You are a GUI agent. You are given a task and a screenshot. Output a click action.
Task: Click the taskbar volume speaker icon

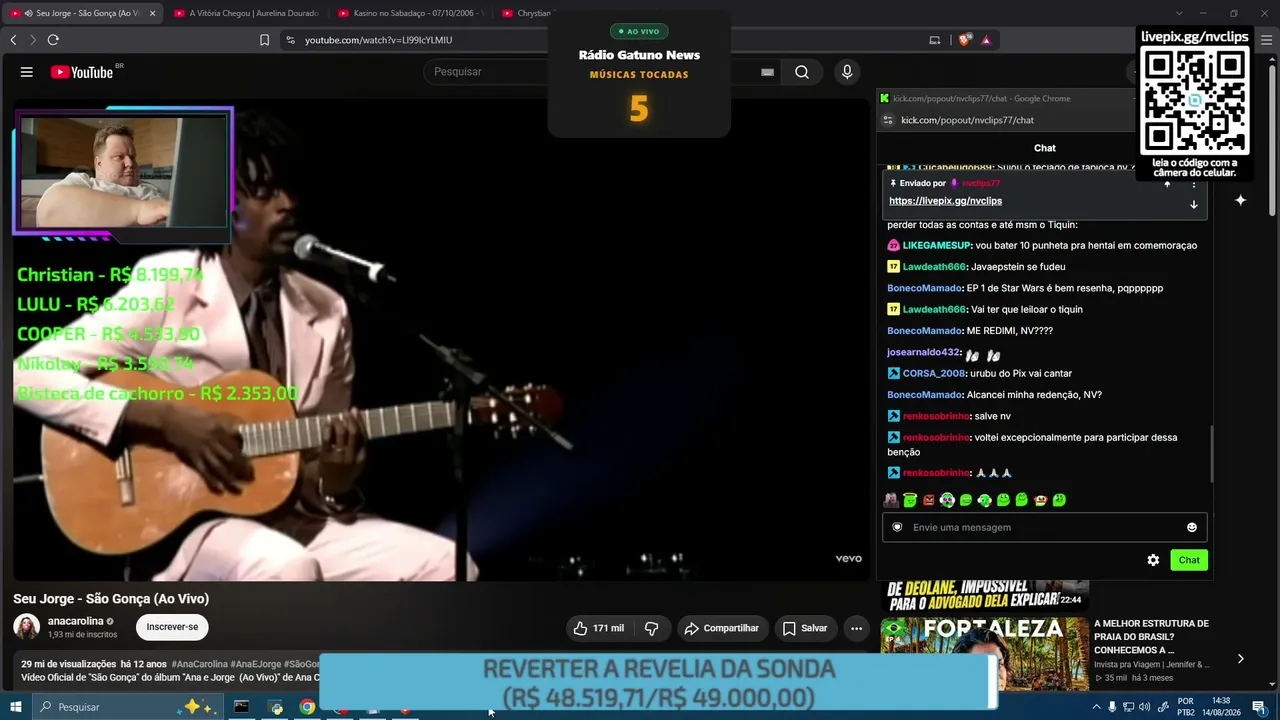tap(1145, 707)
